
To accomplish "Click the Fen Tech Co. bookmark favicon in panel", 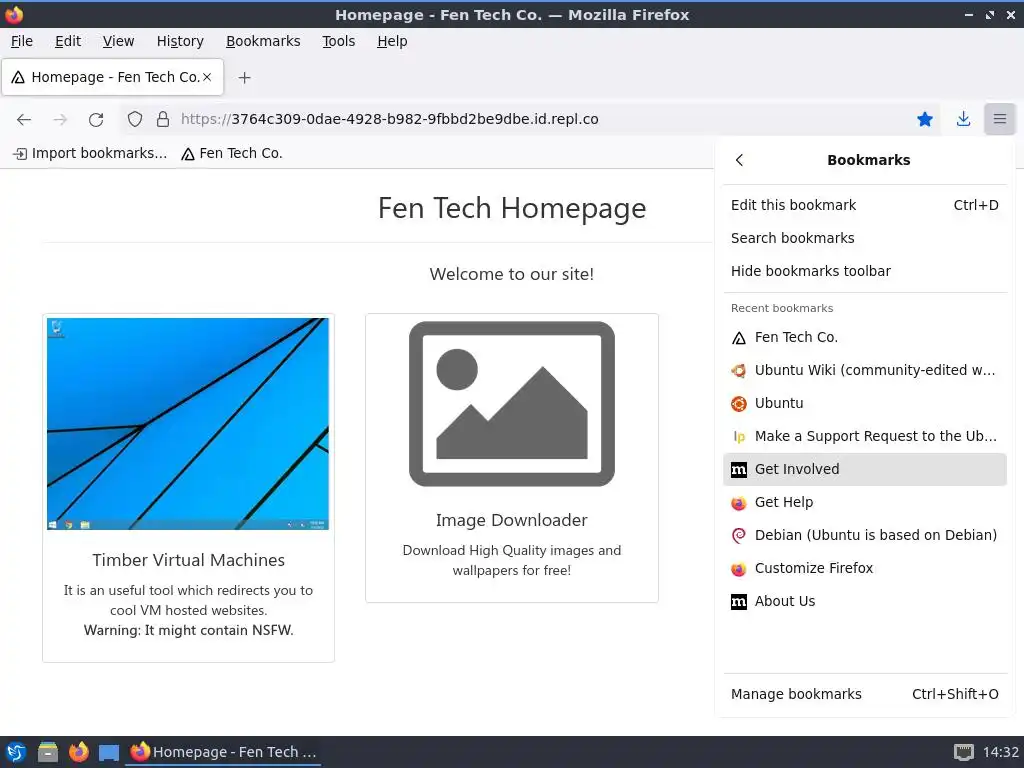I will tap(739, 338).
